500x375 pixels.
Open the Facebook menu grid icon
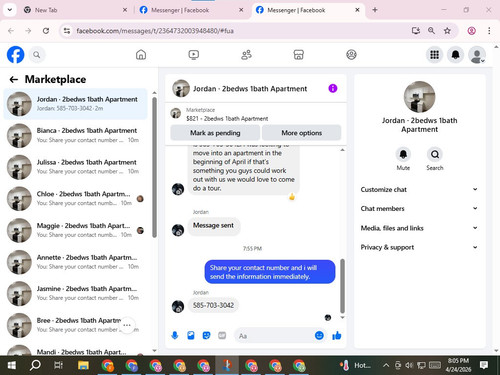pyautogui.click(x=434, y=55)
